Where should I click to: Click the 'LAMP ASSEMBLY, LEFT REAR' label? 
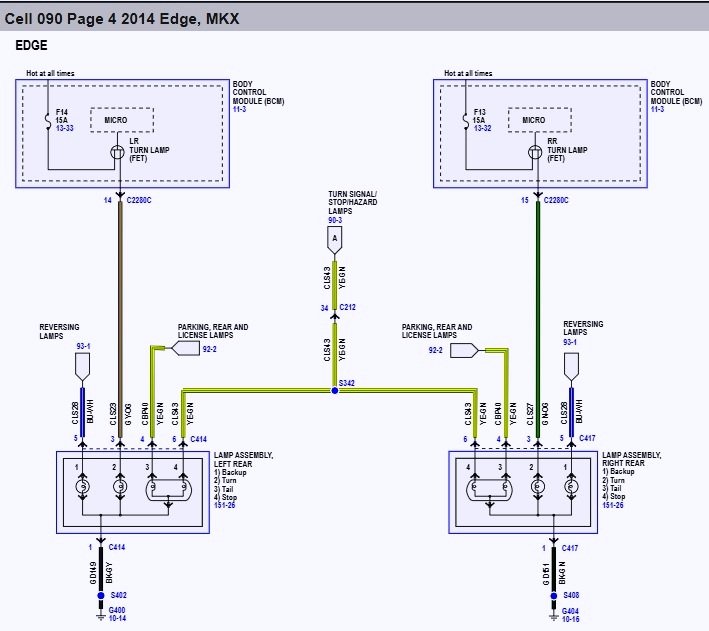tap(243, 460)
